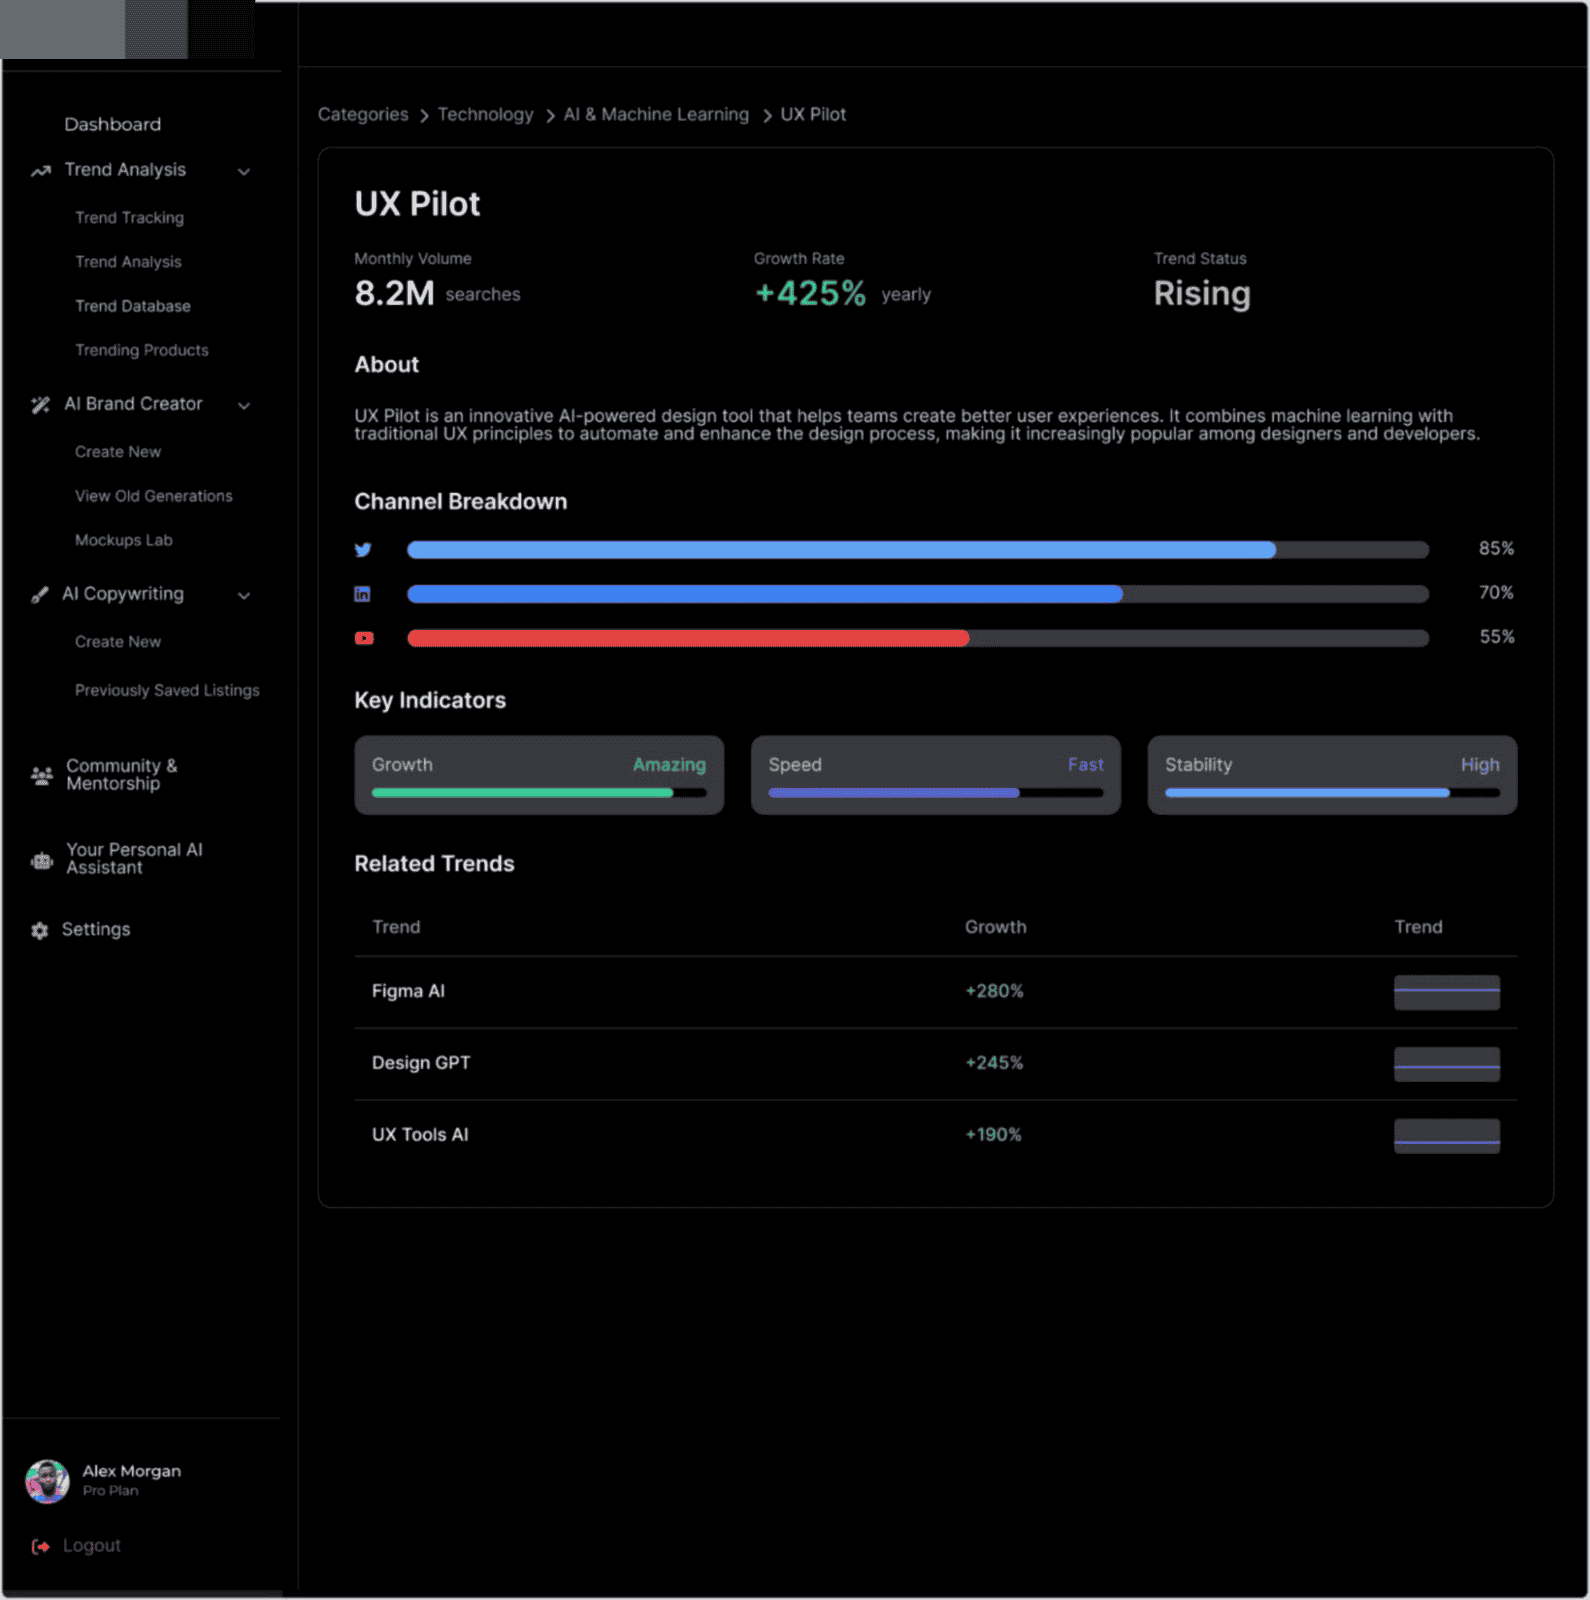Click the Logout arrow icon

coord(40,1546)
